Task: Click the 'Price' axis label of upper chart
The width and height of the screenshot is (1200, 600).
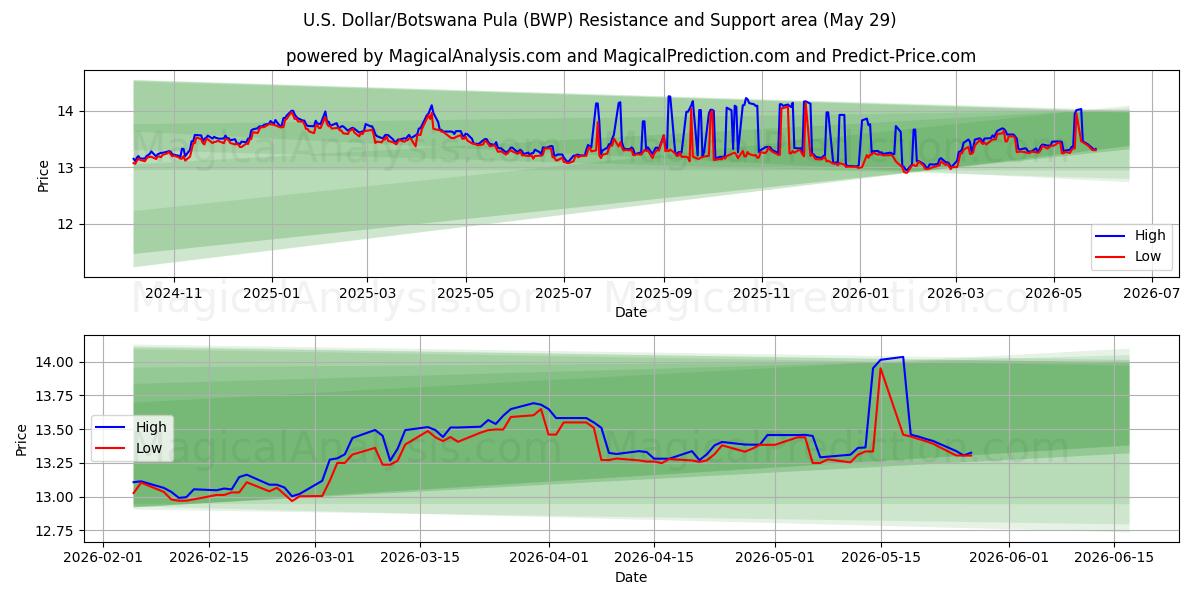Action: (x=43, y=175)
